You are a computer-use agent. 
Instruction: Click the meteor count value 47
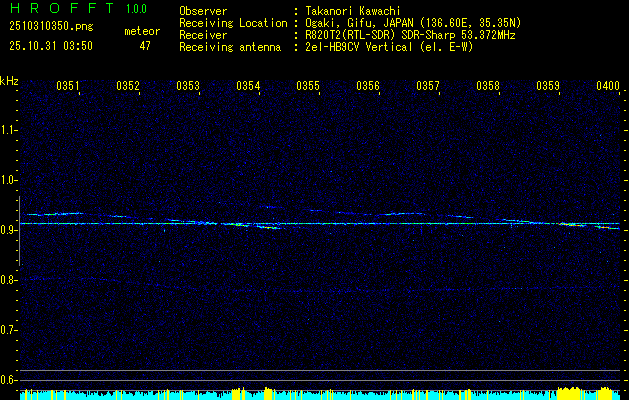tap(144, 46)
